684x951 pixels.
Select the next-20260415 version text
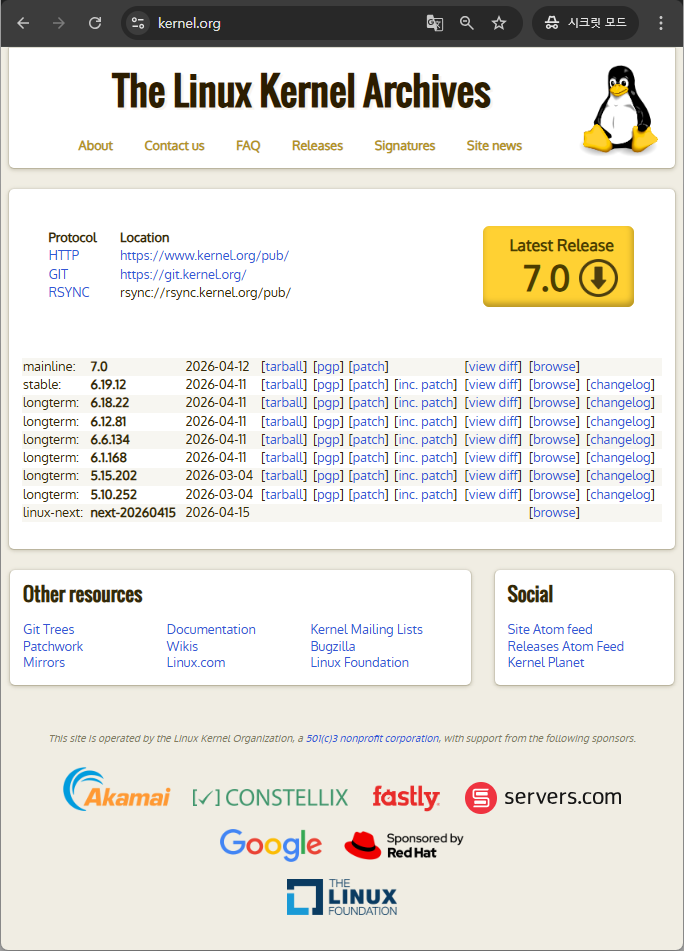(133, 512)
